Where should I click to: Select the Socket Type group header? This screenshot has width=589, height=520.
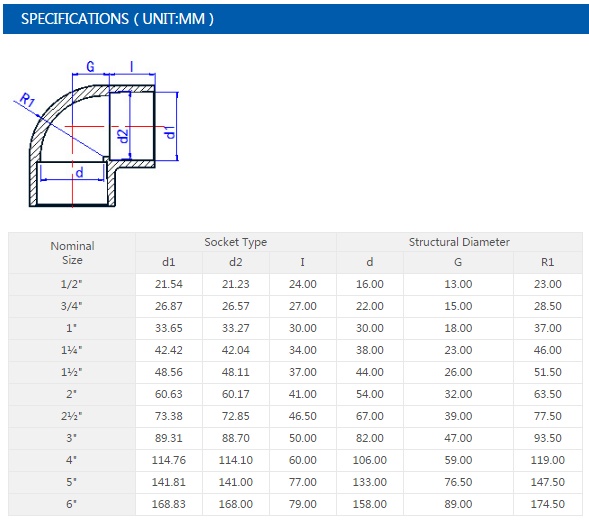pyautogui.click(x=236, y=242)
